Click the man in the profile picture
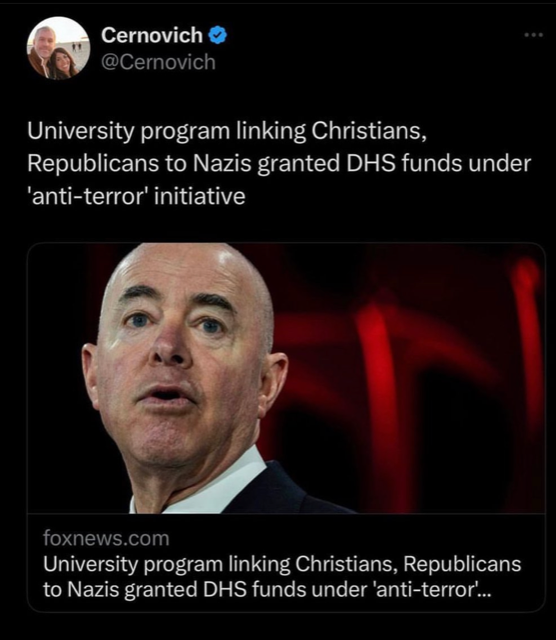Screen dimensions: 556x640 (41, 49)
